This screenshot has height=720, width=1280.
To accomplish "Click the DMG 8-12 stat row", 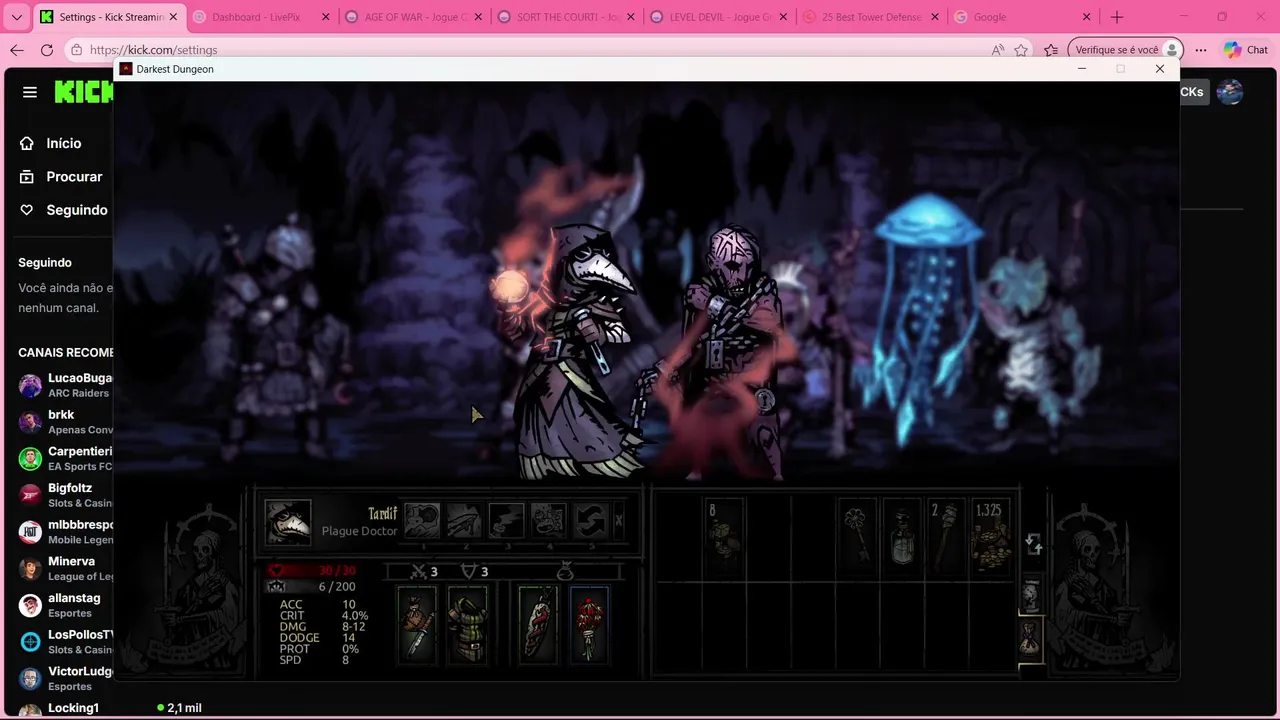I will (322, 627).
